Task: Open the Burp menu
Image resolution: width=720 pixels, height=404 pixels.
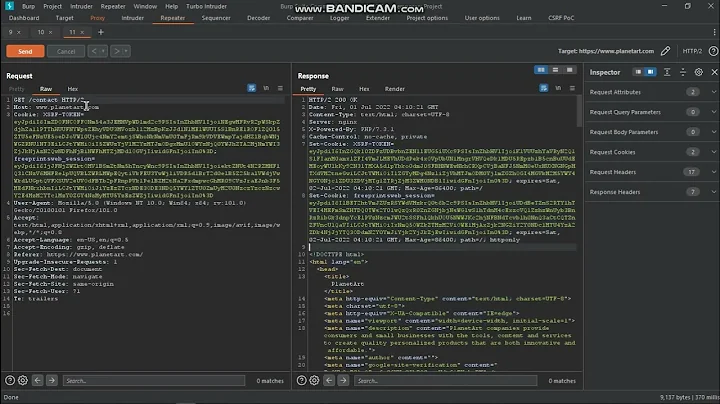Action: (28, 6)
